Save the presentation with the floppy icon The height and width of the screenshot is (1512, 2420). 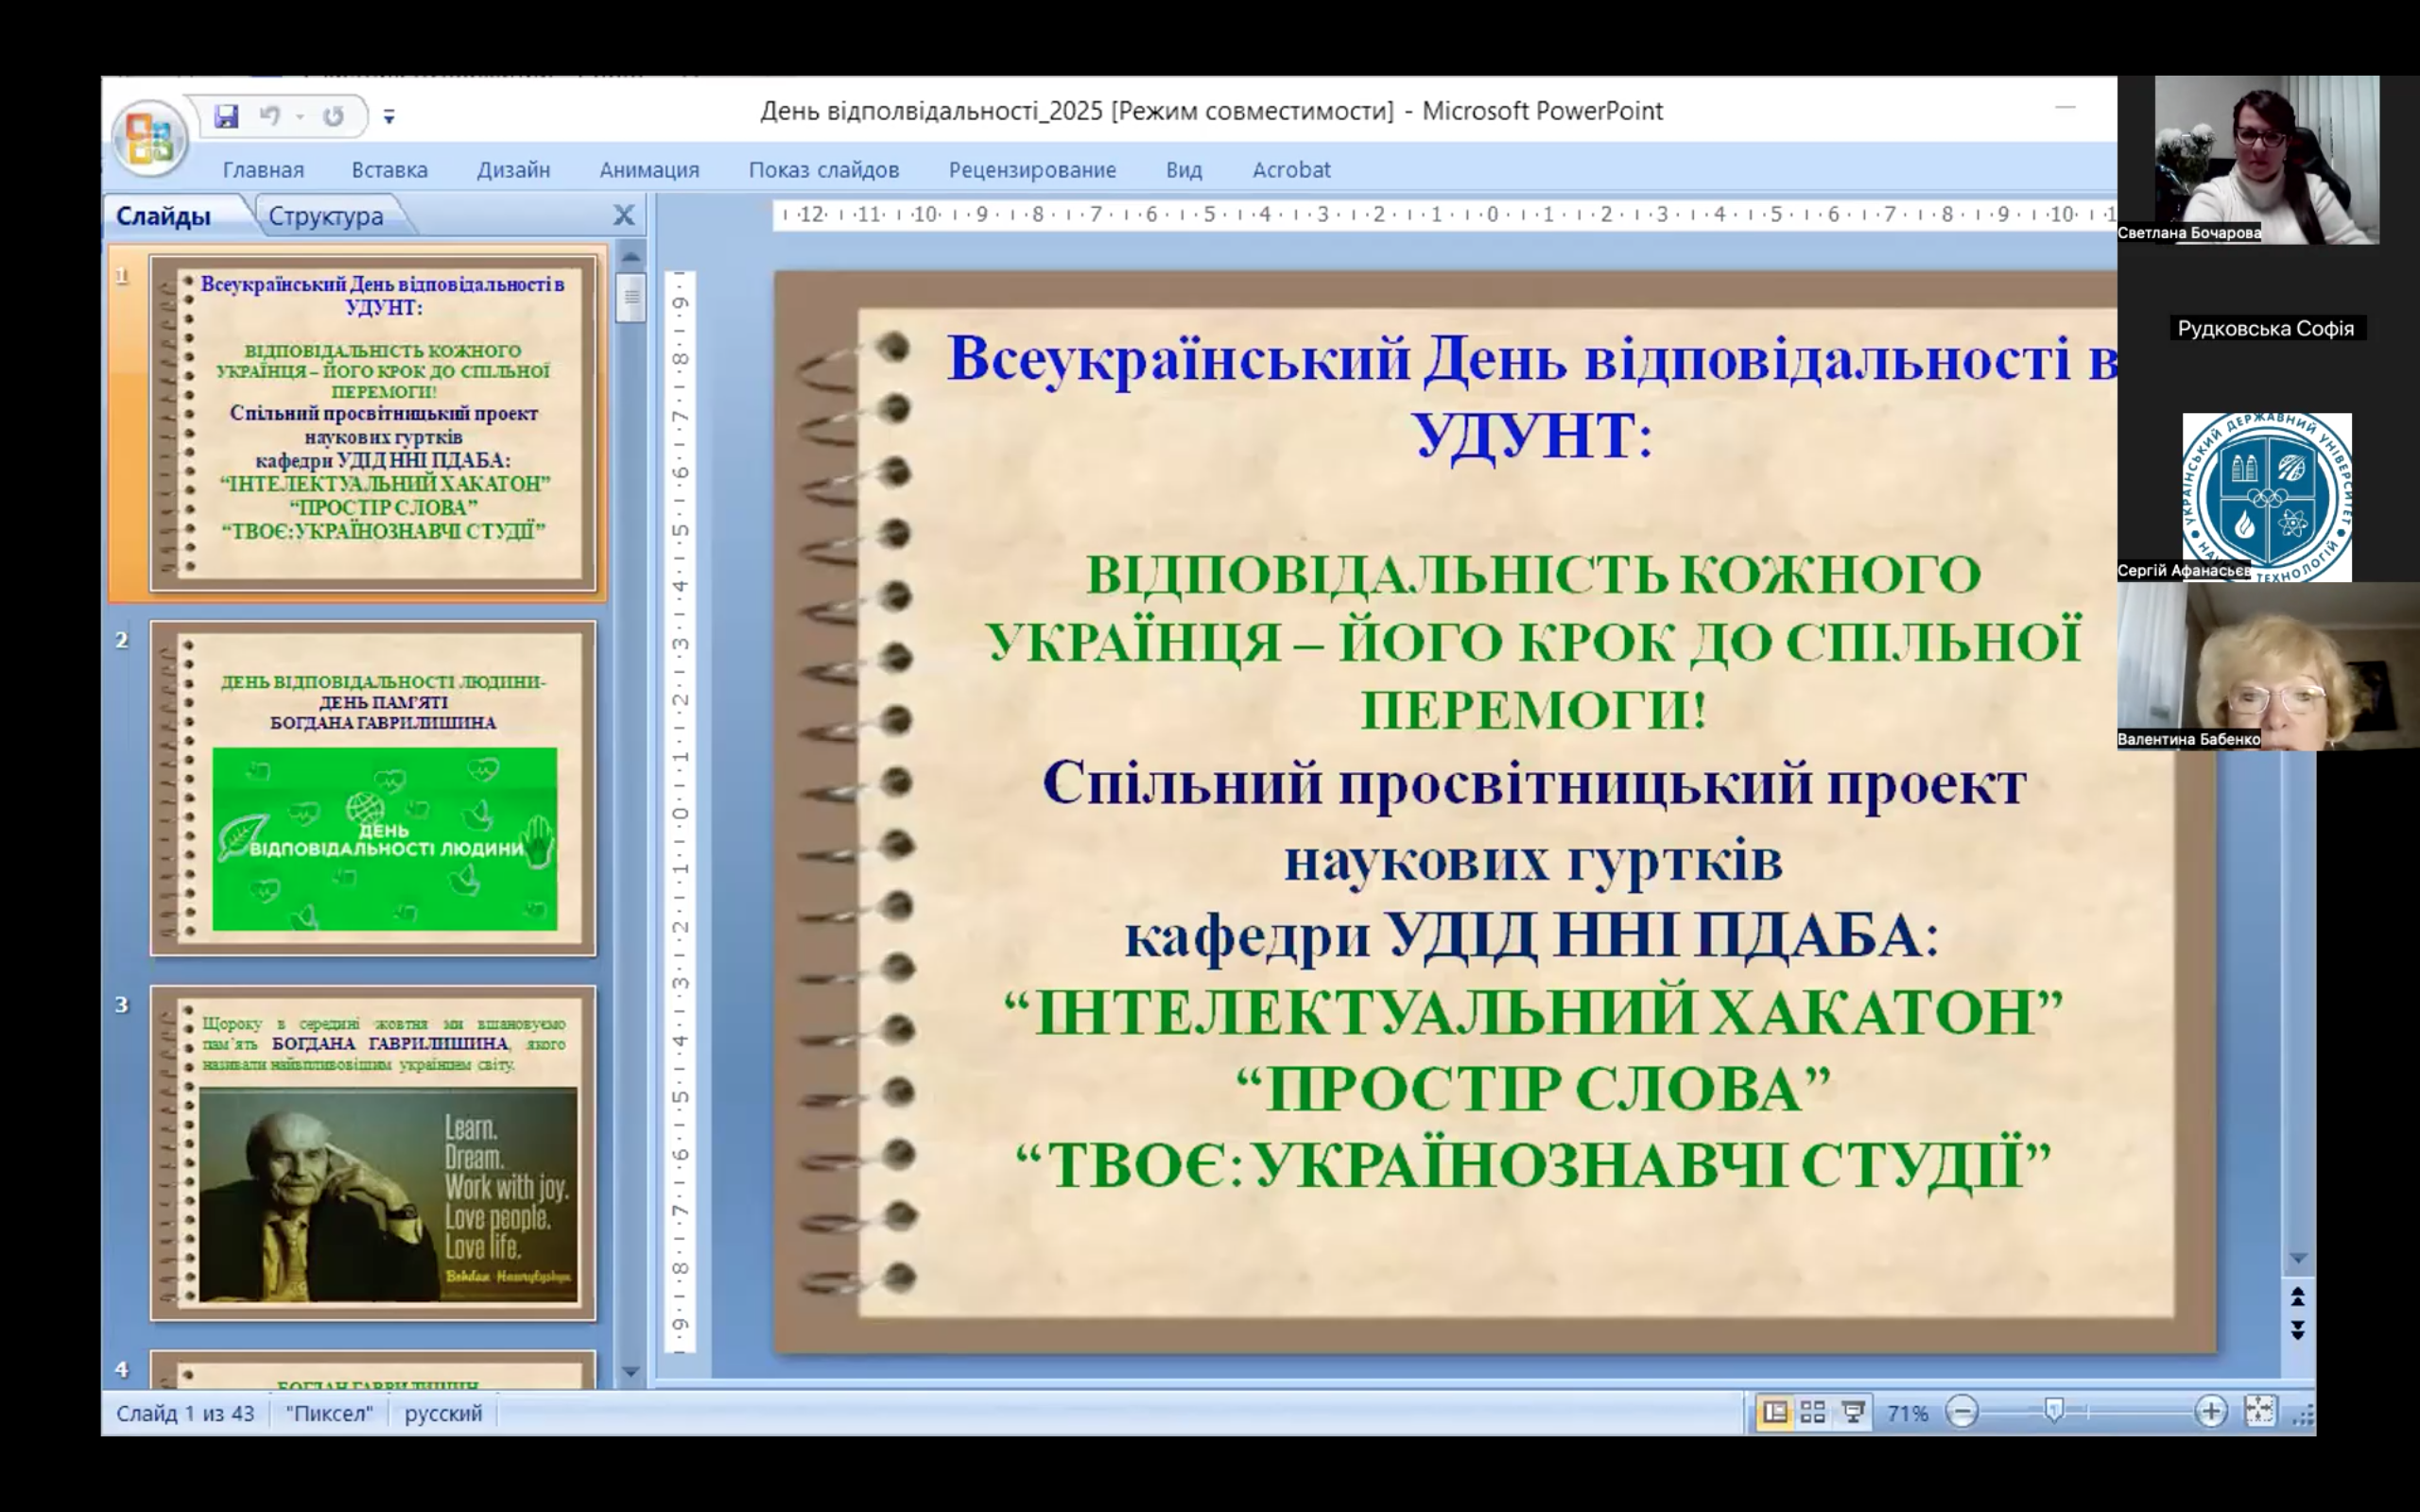[226, 116]
